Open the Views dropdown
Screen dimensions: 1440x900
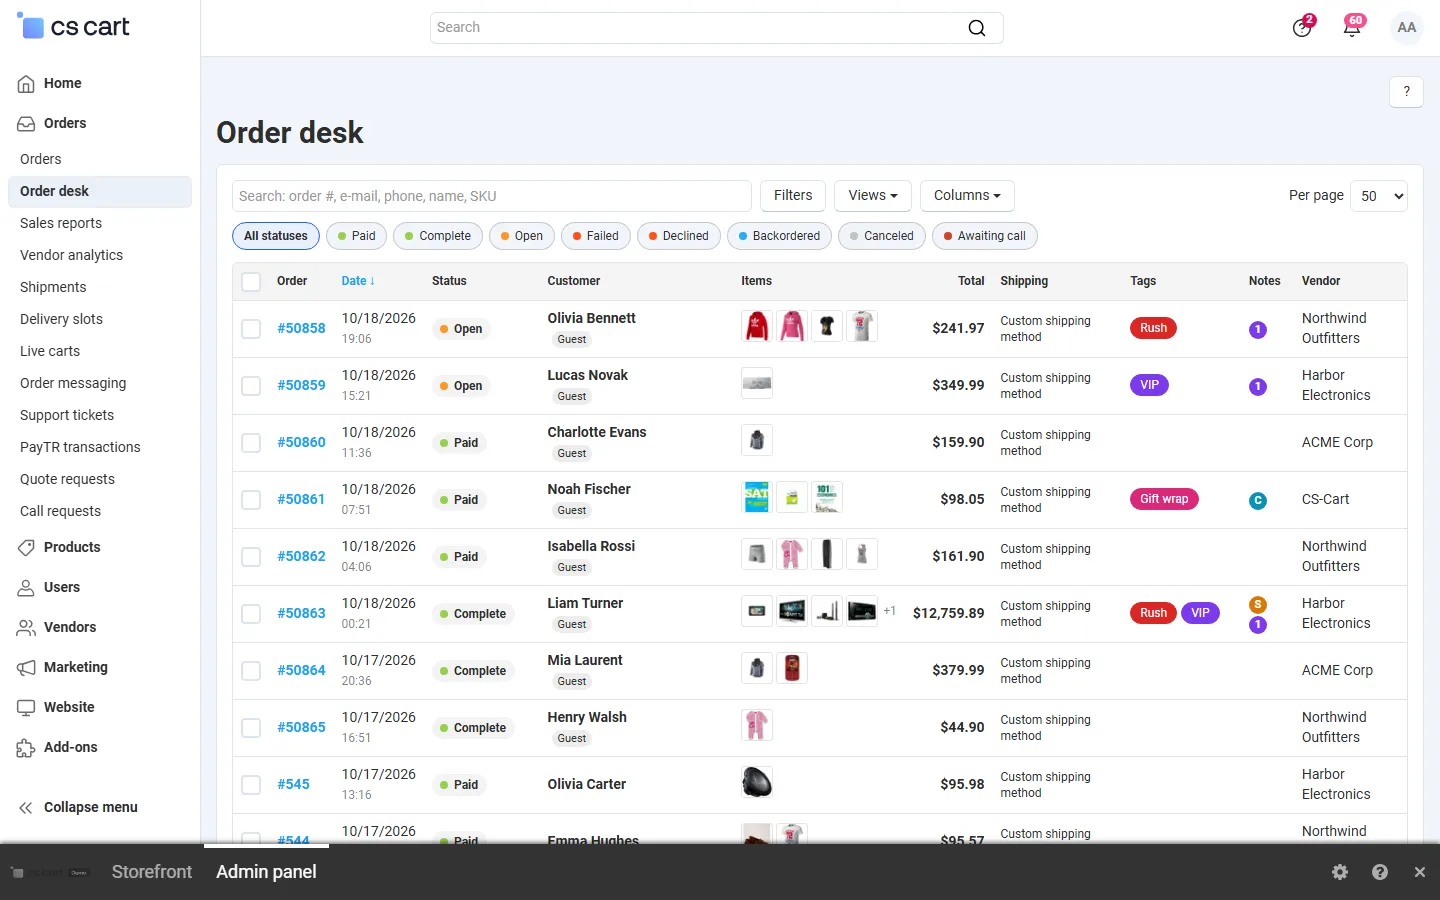[x=872, y=196]
